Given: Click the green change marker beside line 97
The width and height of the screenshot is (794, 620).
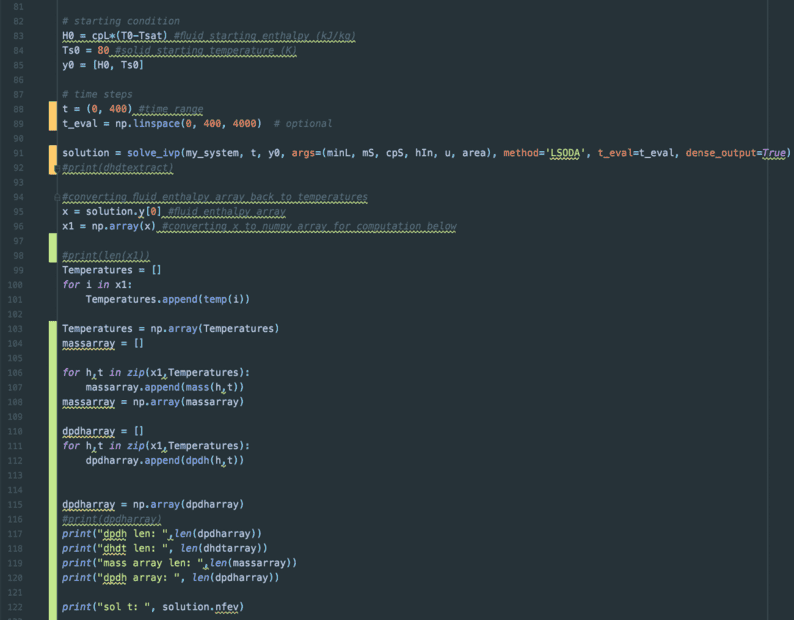Looking at the screenshot, I should [52, 246].
